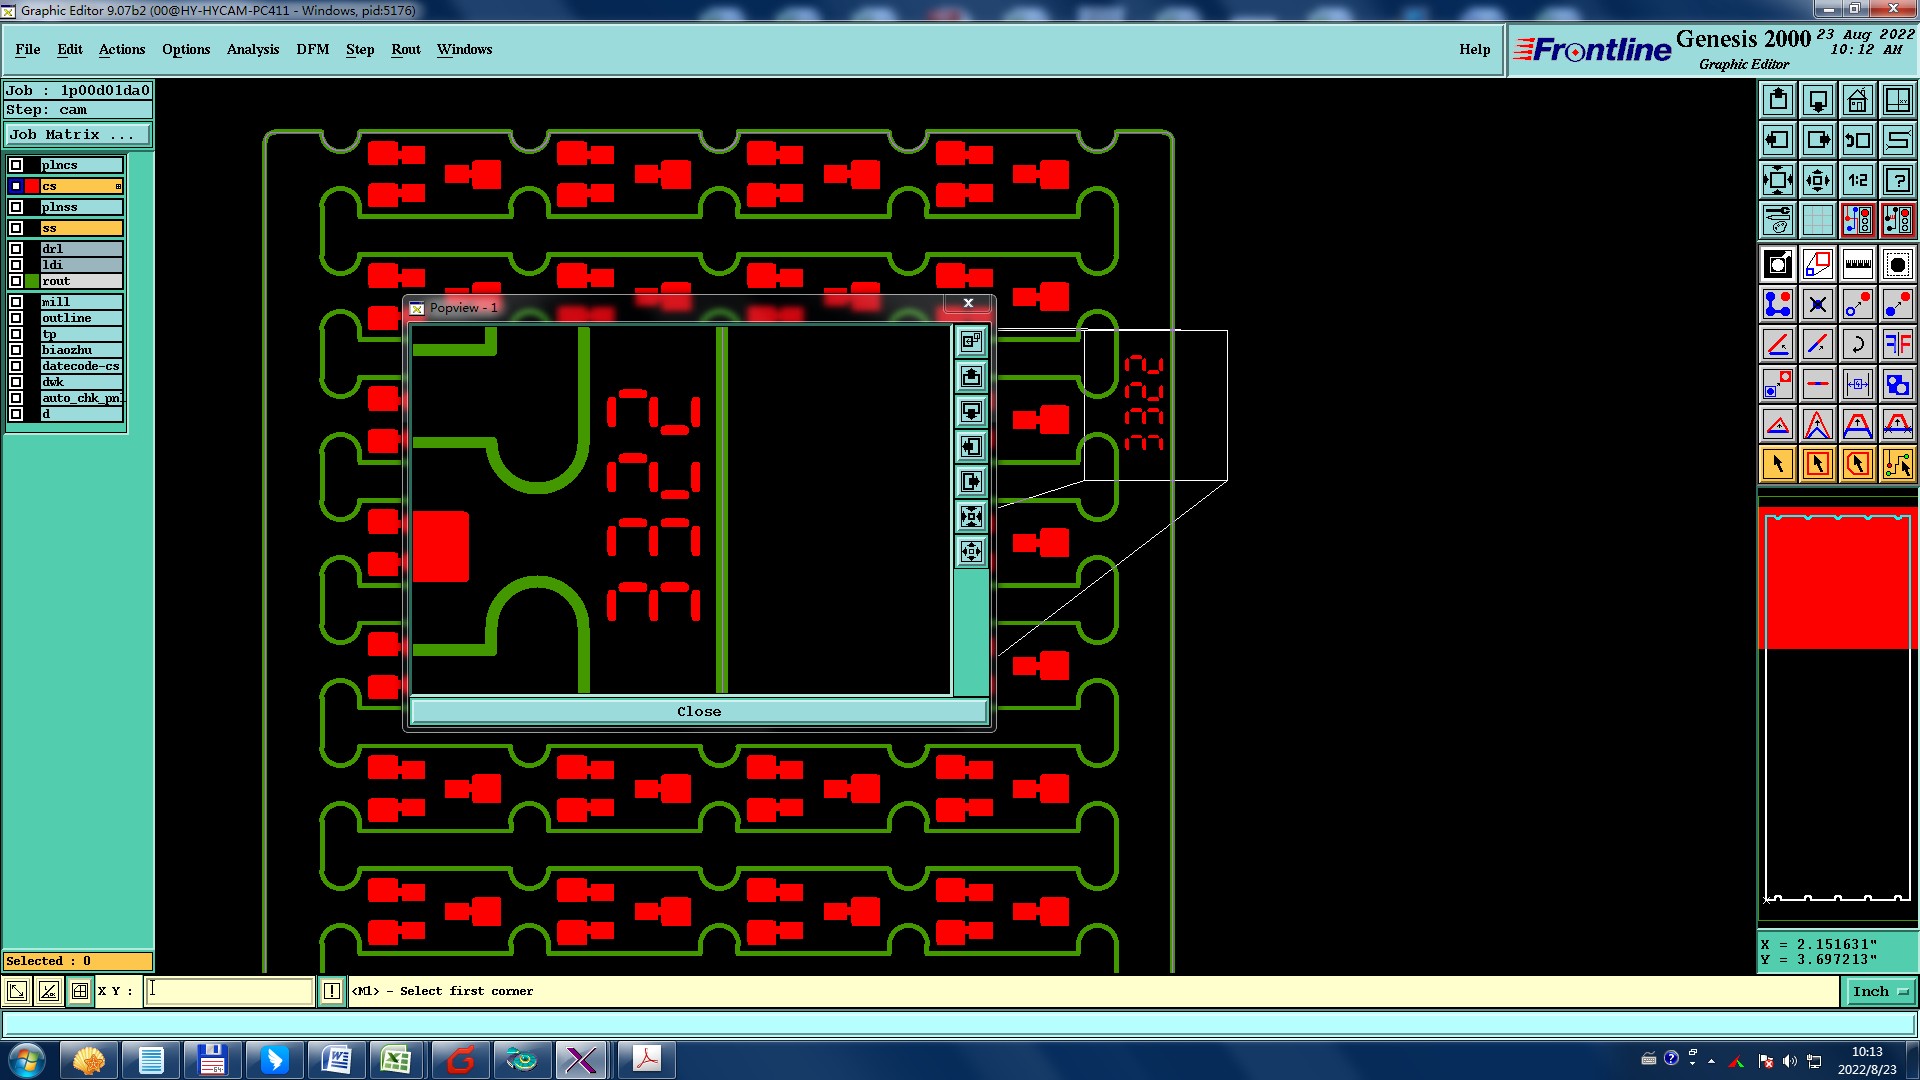
Task: Click the Popview popup mode top icon
Action: click(971, 342)
